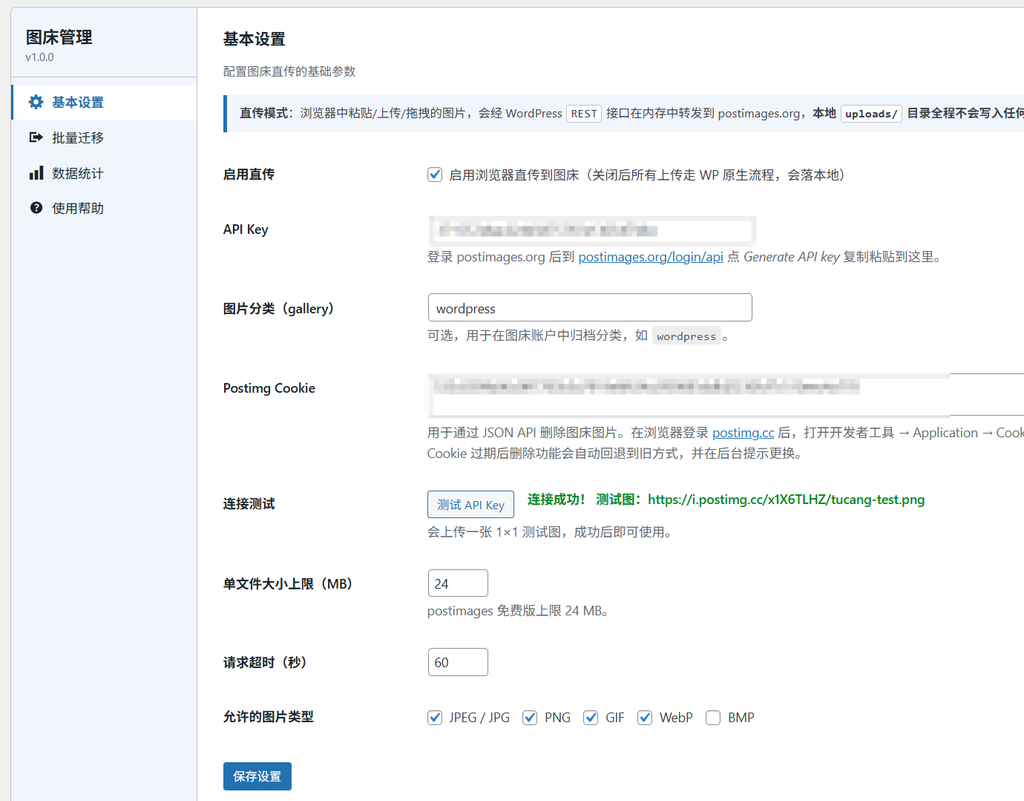
Task: Click the Postimg Cookie text area
Action: click(x=726, y=395)
